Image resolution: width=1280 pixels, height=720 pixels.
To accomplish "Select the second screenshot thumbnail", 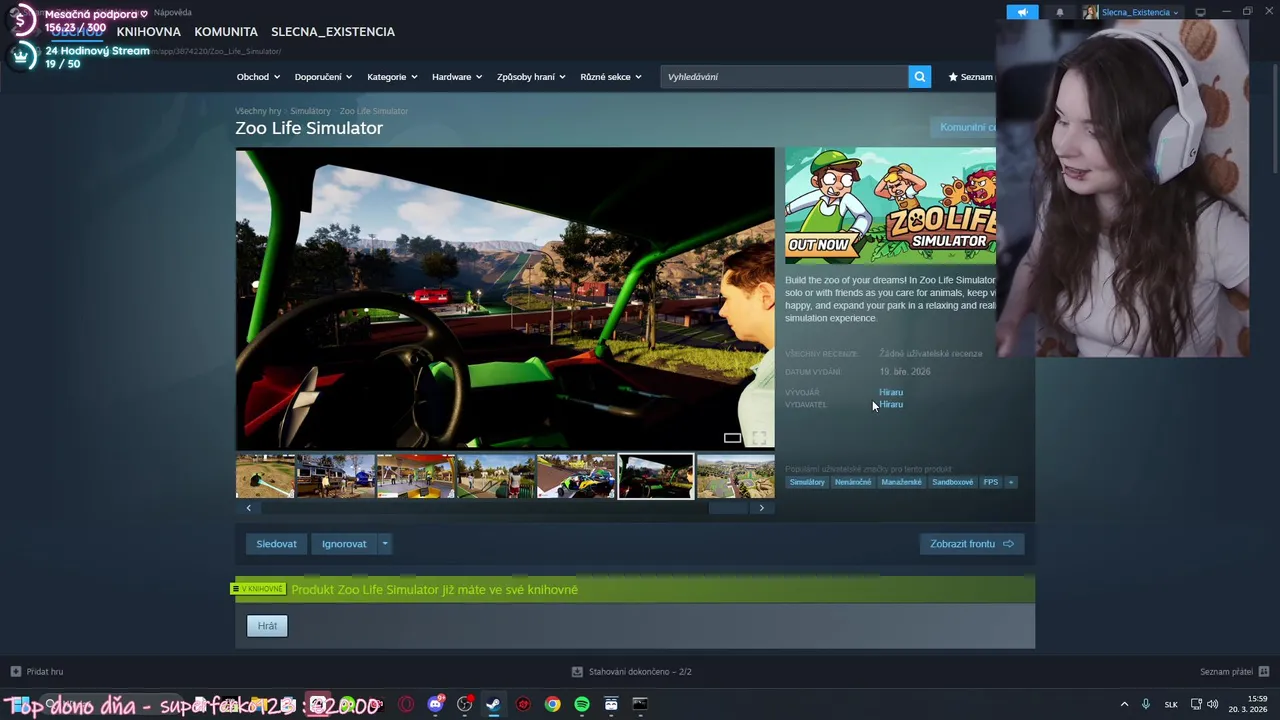I will point(335,476).
